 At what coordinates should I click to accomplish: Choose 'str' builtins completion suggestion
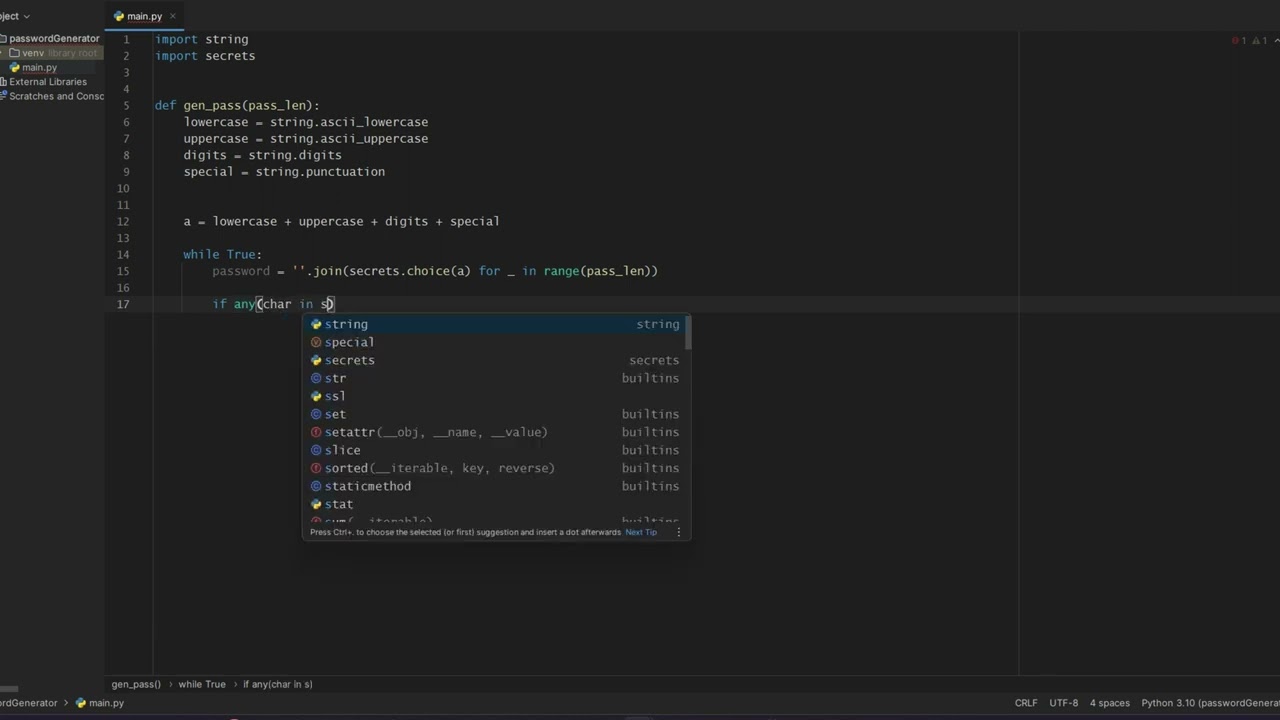tap(495, 378)
